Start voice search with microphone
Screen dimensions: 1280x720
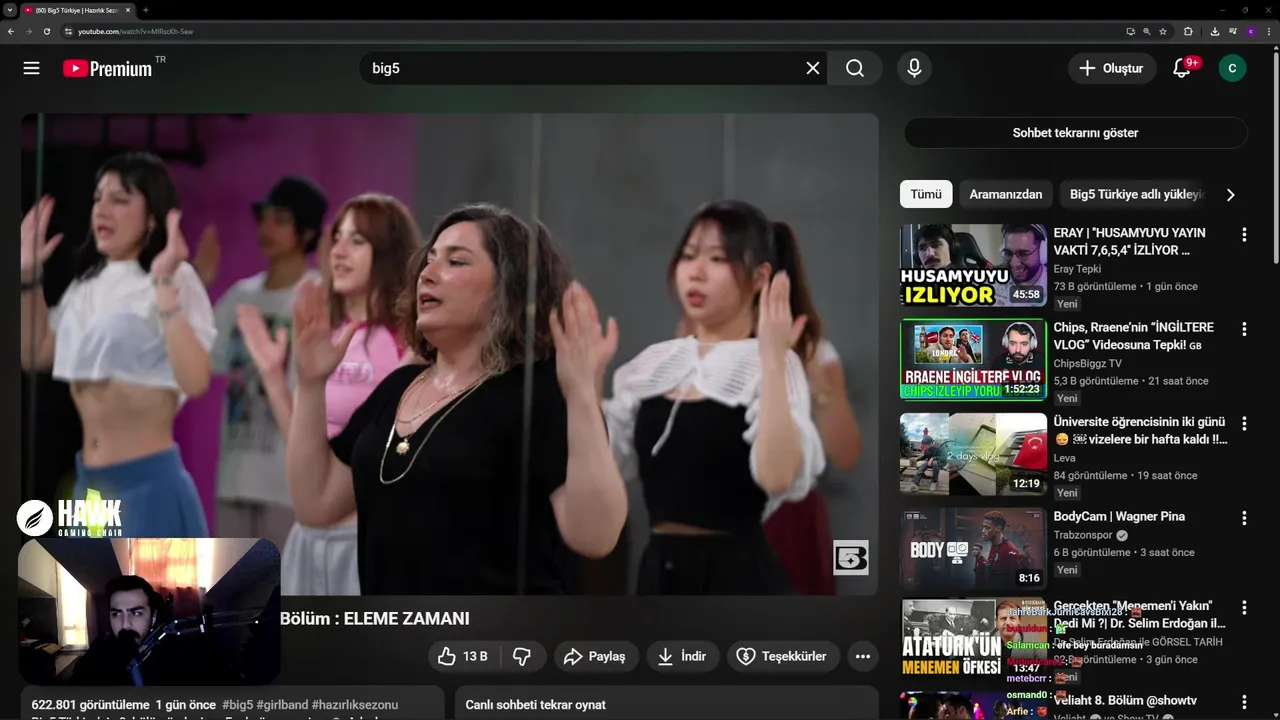914,68
